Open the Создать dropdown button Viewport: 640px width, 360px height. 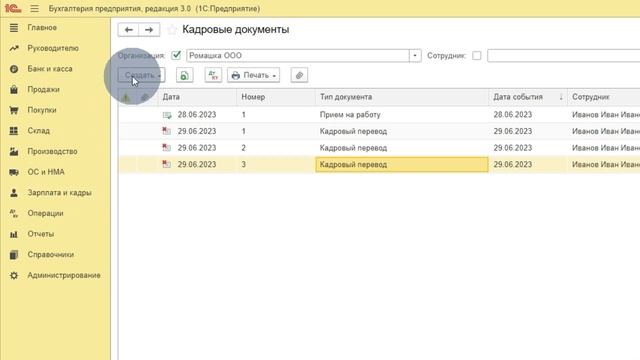[142, 75]
